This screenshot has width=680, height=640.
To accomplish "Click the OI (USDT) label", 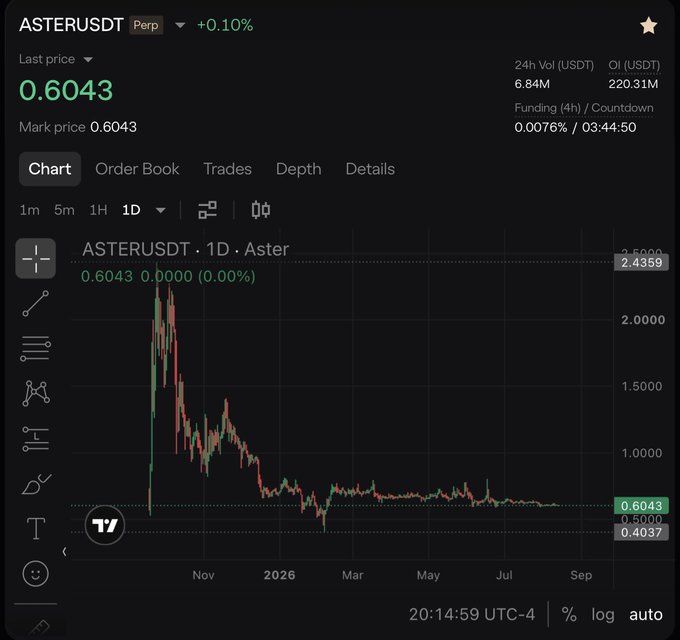I will [634, 65].
